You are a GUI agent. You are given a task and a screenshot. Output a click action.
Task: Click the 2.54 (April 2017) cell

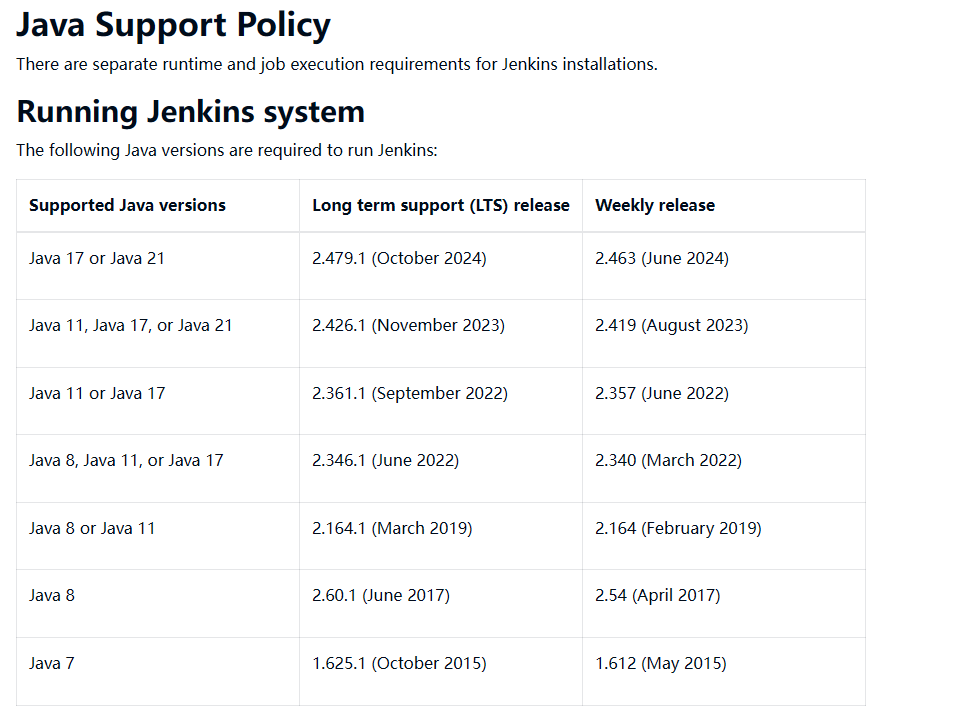point(657,595)
